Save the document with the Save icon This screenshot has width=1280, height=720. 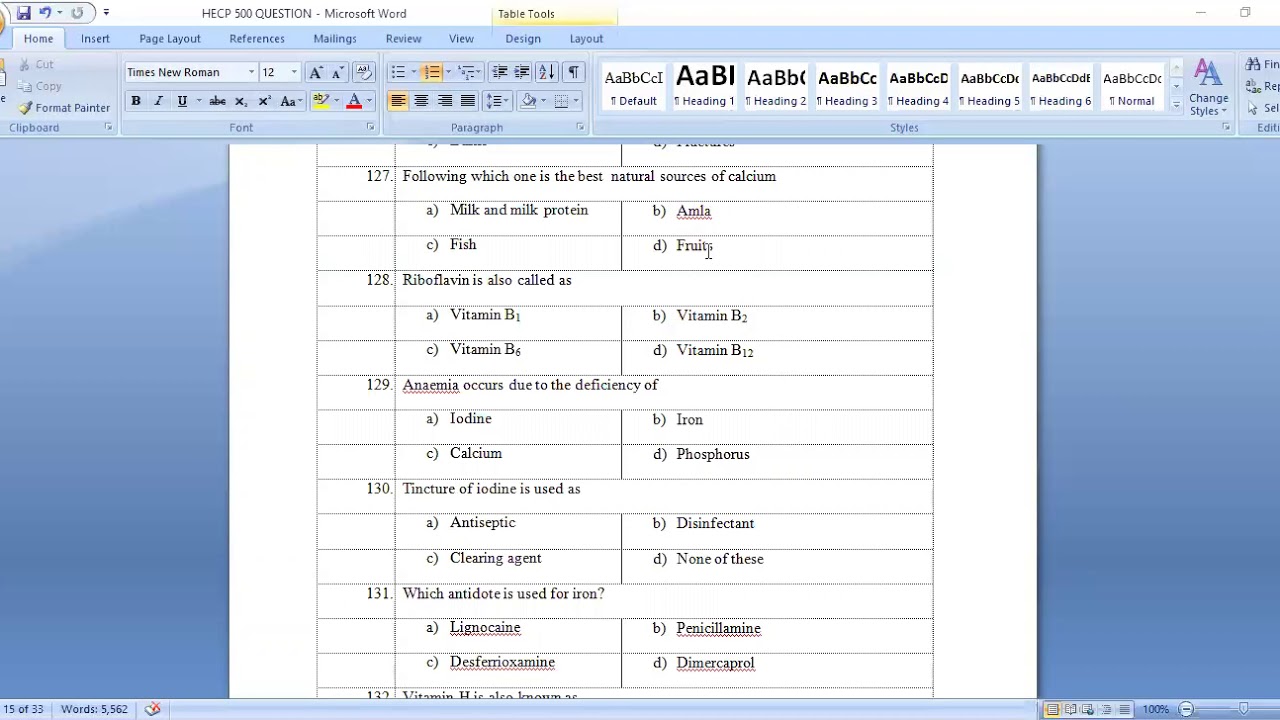[x=23, y=13]
